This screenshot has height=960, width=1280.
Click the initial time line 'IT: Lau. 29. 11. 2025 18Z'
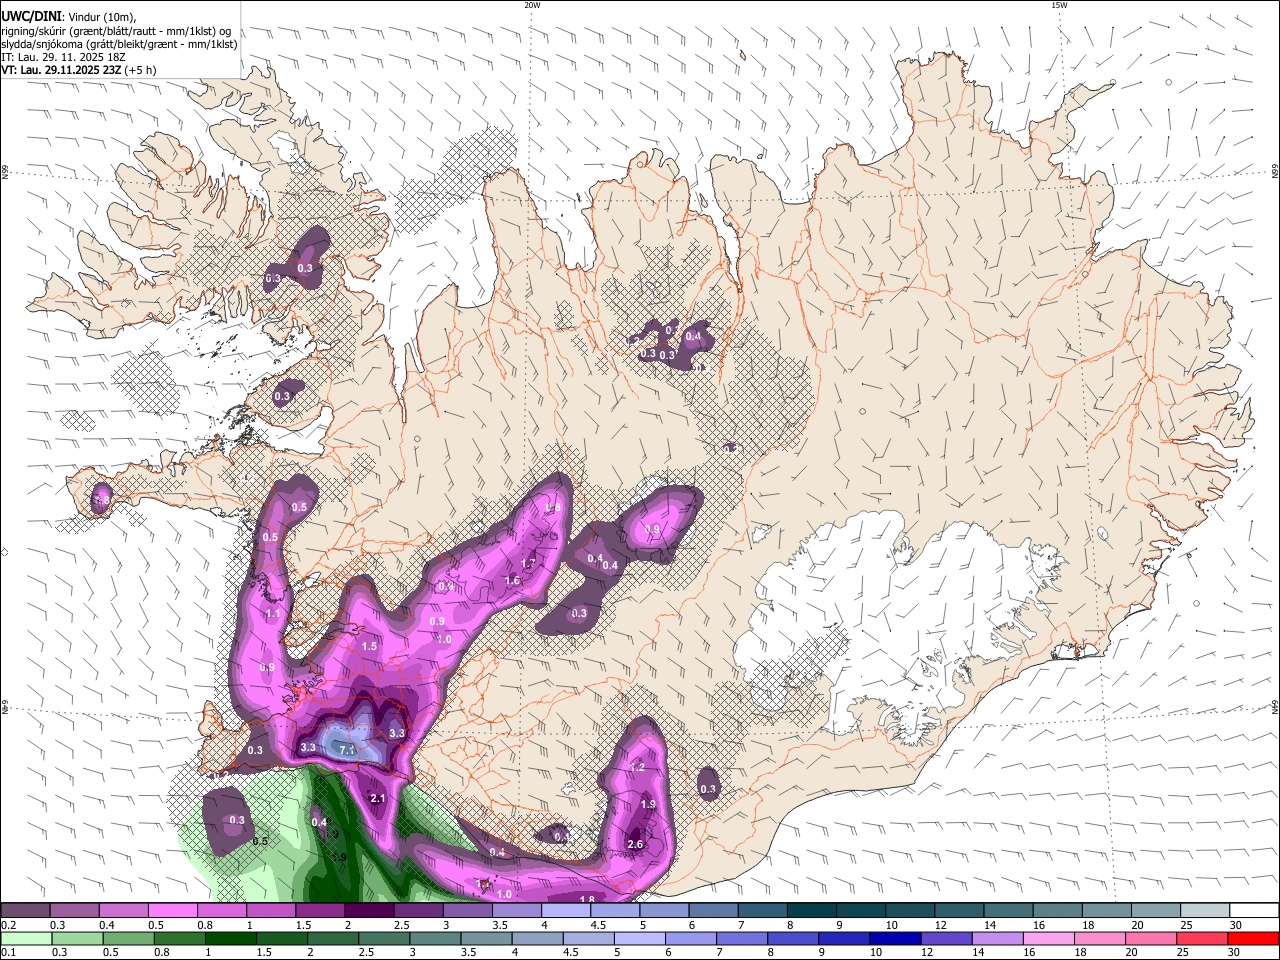coord(63,57)
